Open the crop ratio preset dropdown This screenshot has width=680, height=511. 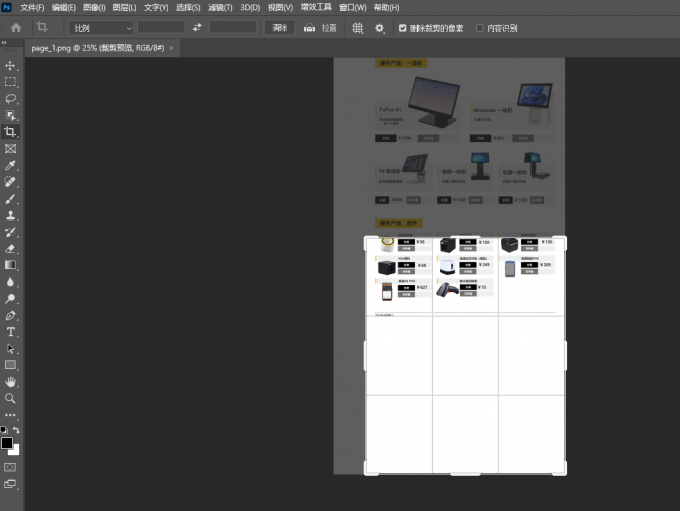(101, 28)
